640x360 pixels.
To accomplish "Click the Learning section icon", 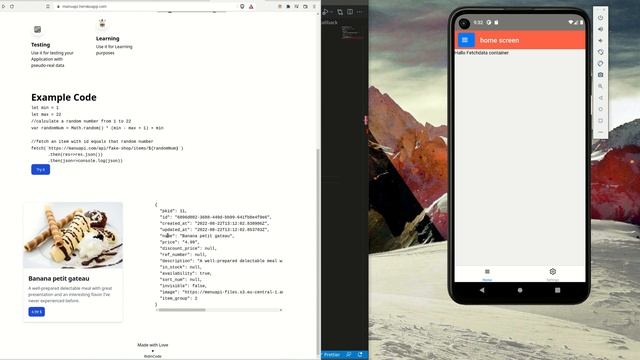I will click(x=102, y=24).
